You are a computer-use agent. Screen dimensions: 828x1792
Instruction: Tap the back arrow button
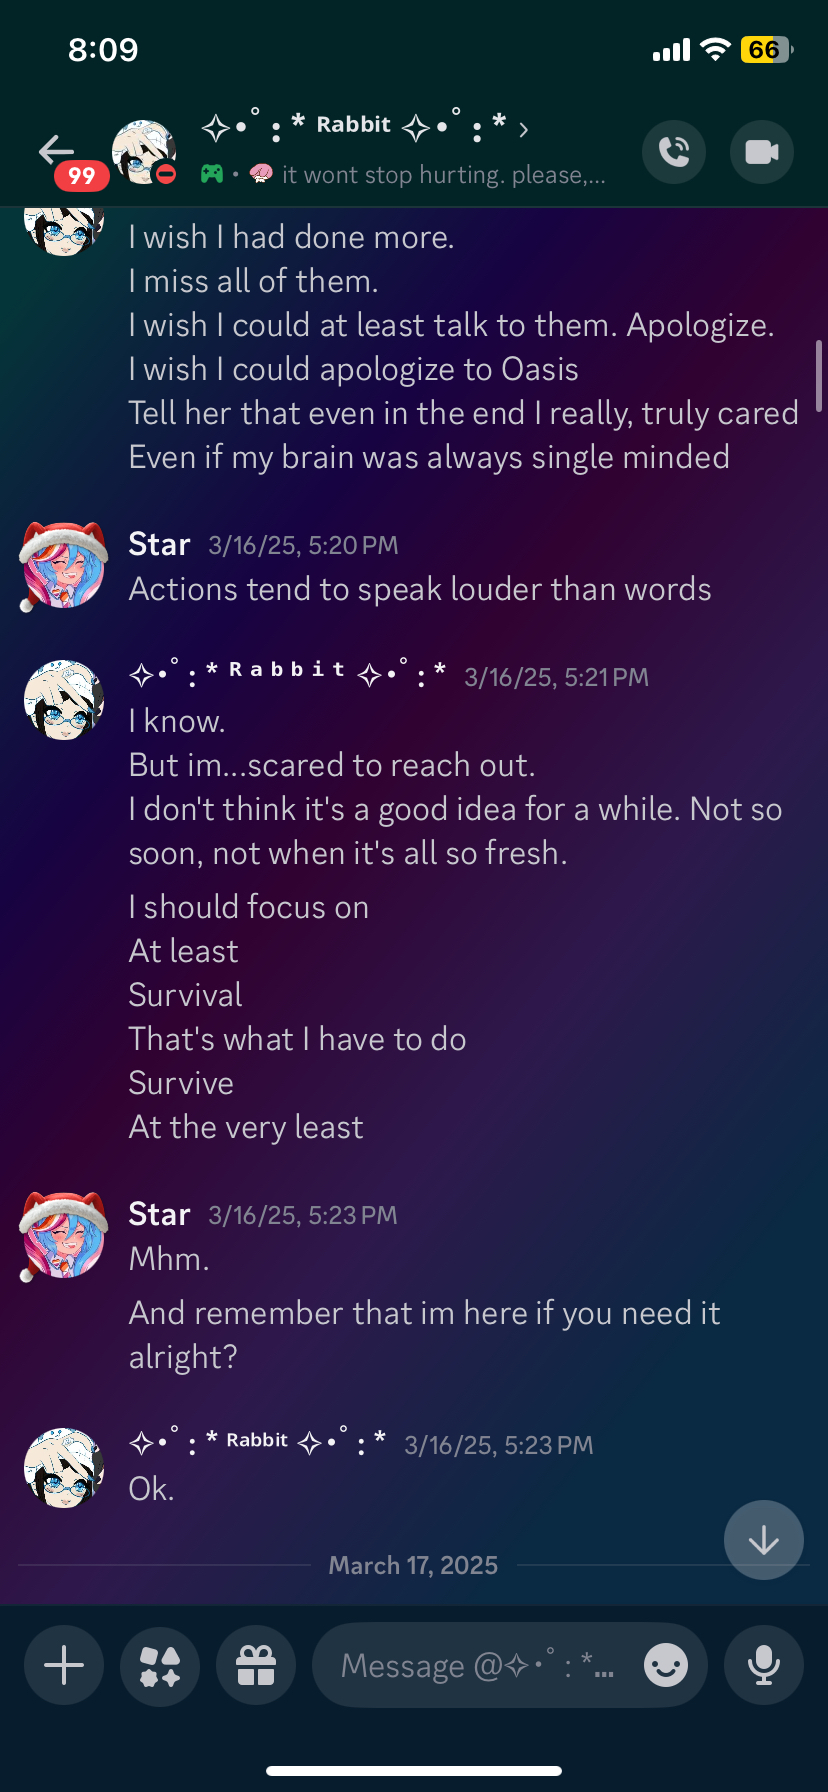[56, 150]
